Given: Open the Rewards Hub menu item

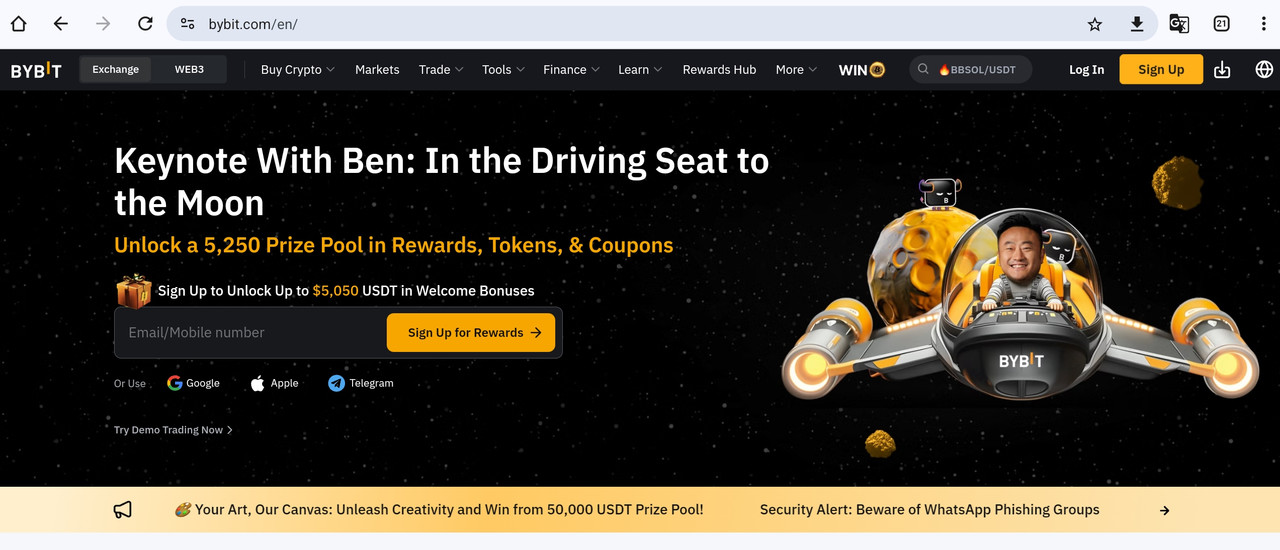Looking at the screenshot, I should 719,70.
